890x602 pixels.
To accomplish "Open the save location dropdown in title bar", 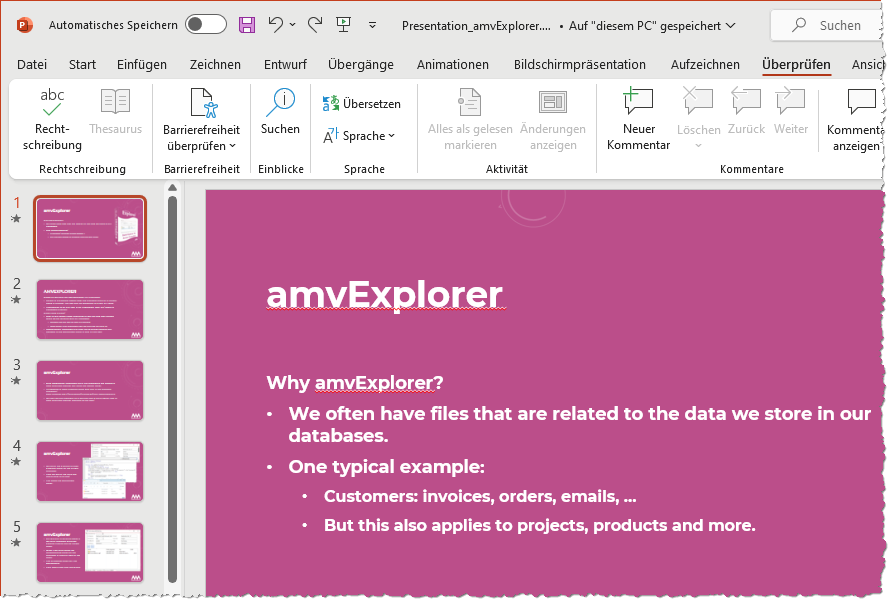I will pos(731,25).
